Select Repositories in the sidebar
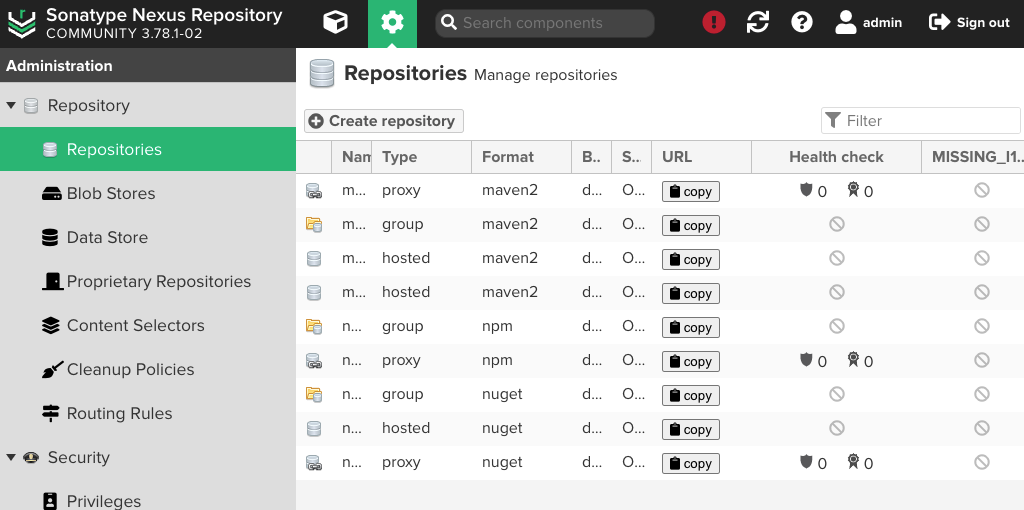Viewport: 1024px width, 510px height. click(x=148, y=149)
